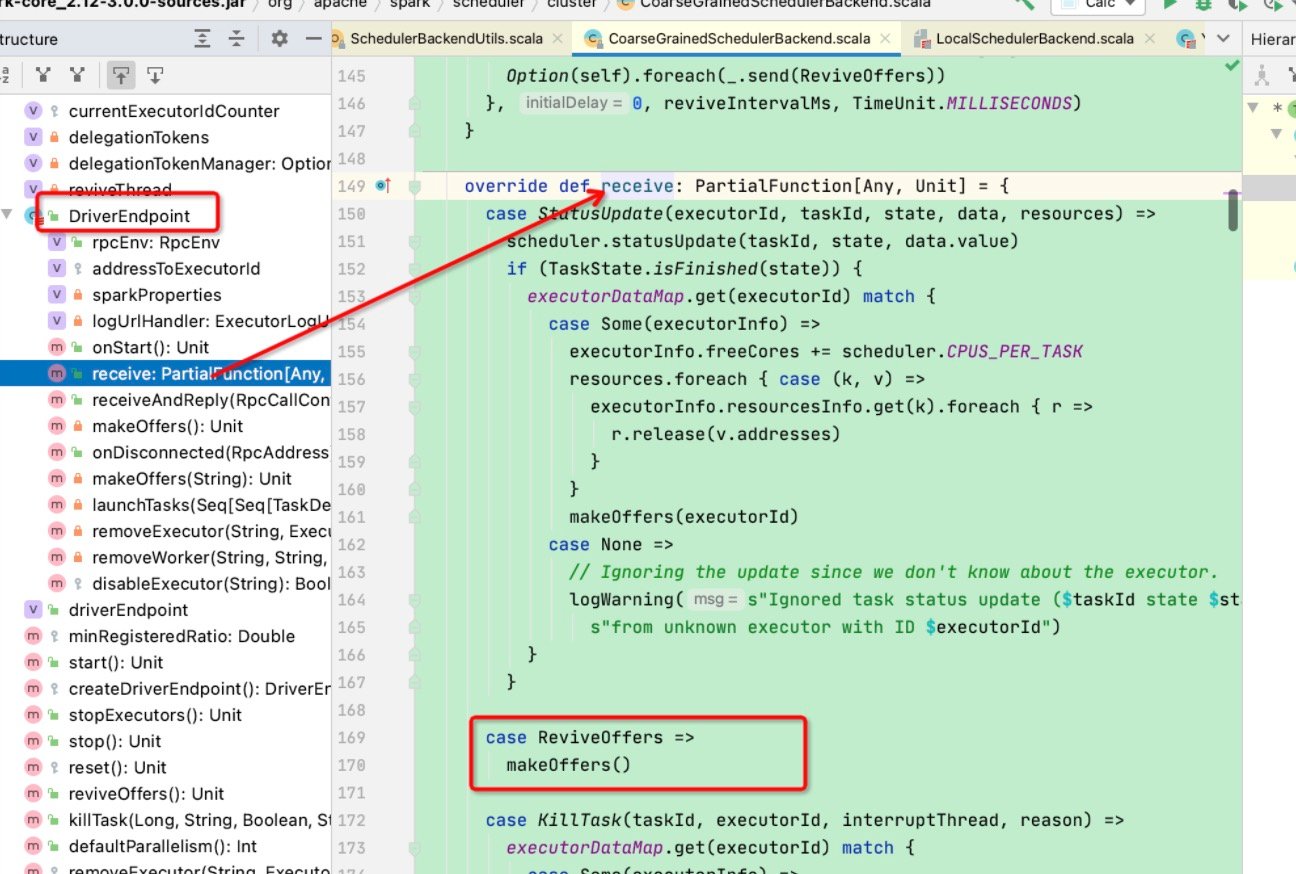Collapse the top node in Hierarchy panel

[1253, 108]
